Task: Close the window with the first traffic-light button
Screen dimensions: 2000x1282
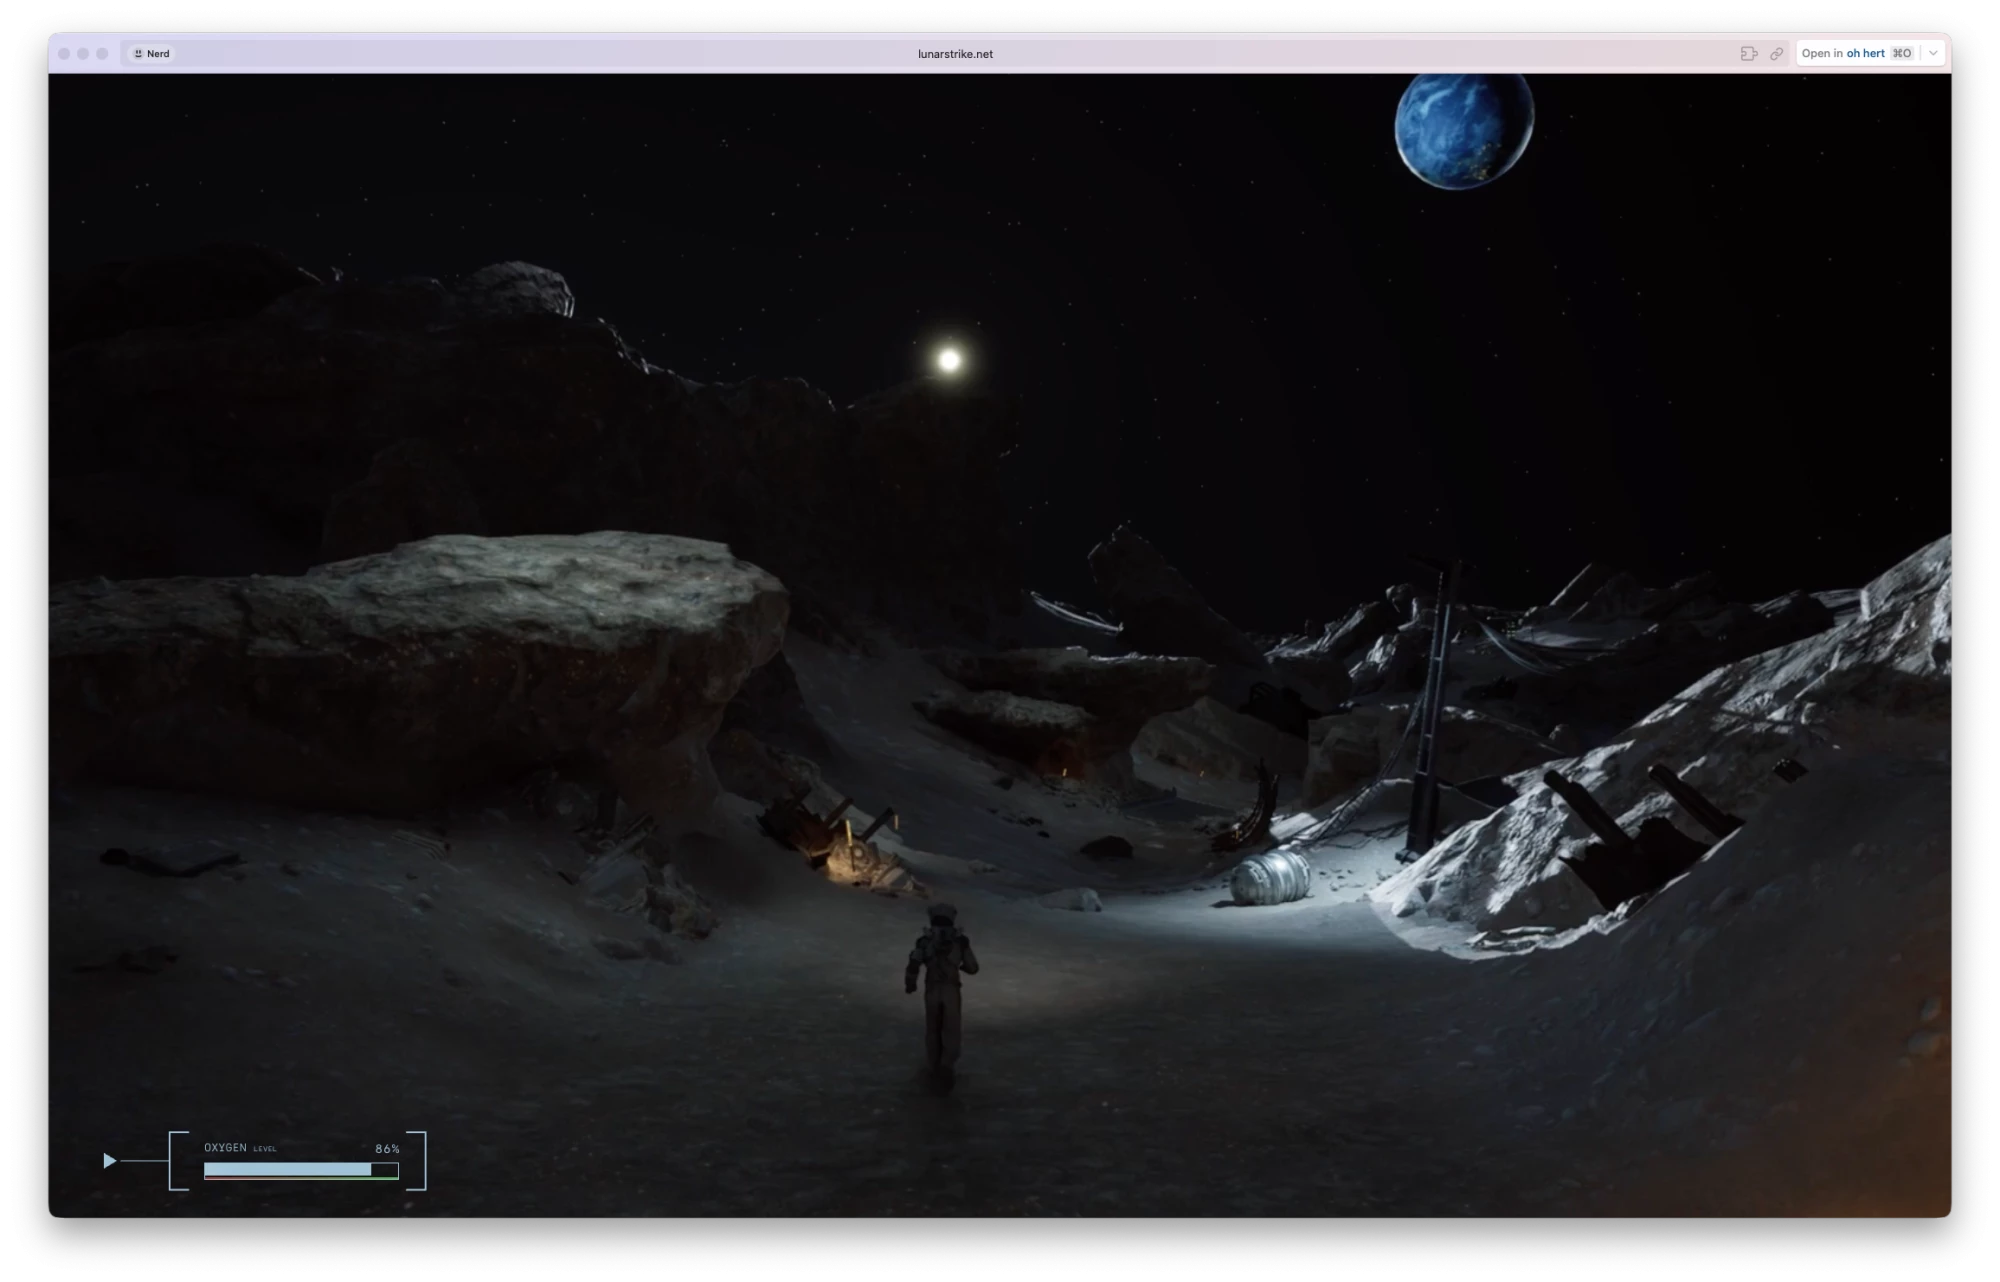Action: pos(64,54)
